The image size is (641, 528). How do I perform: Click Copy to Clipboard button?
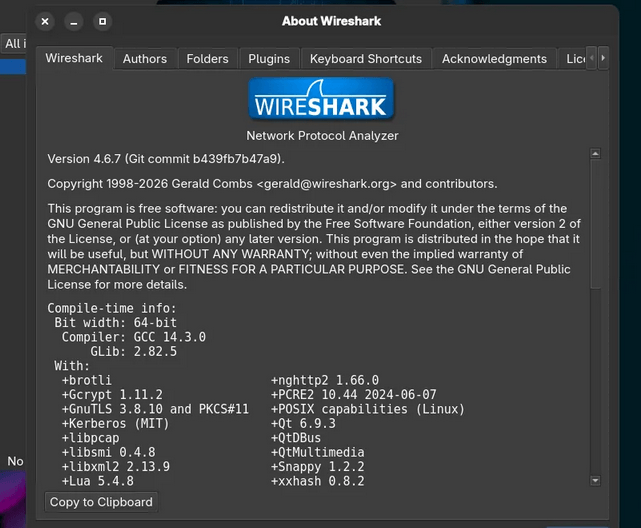coord(101,502)
